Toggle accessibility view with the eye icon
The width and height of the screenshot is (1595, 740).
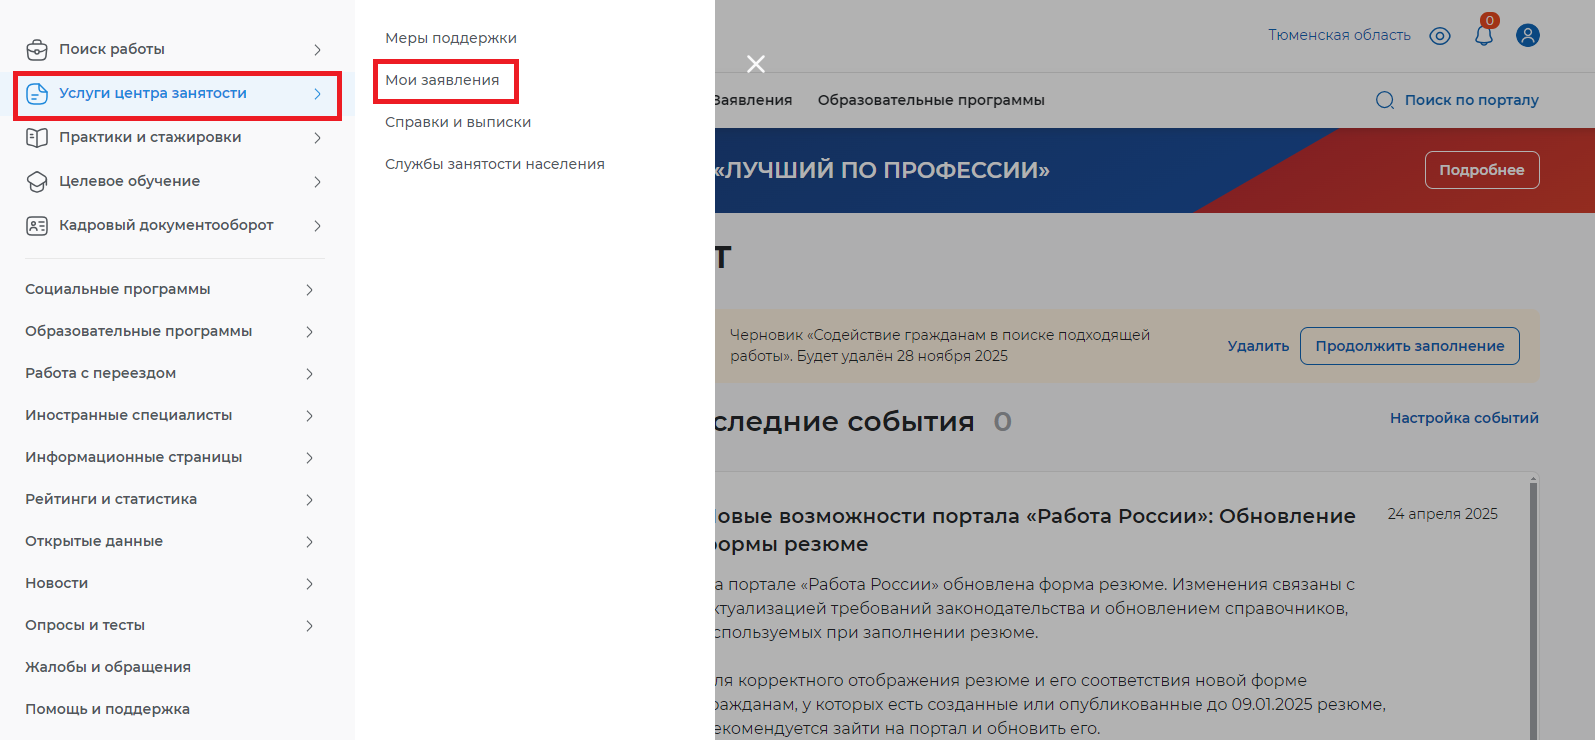click(1440, 36)
